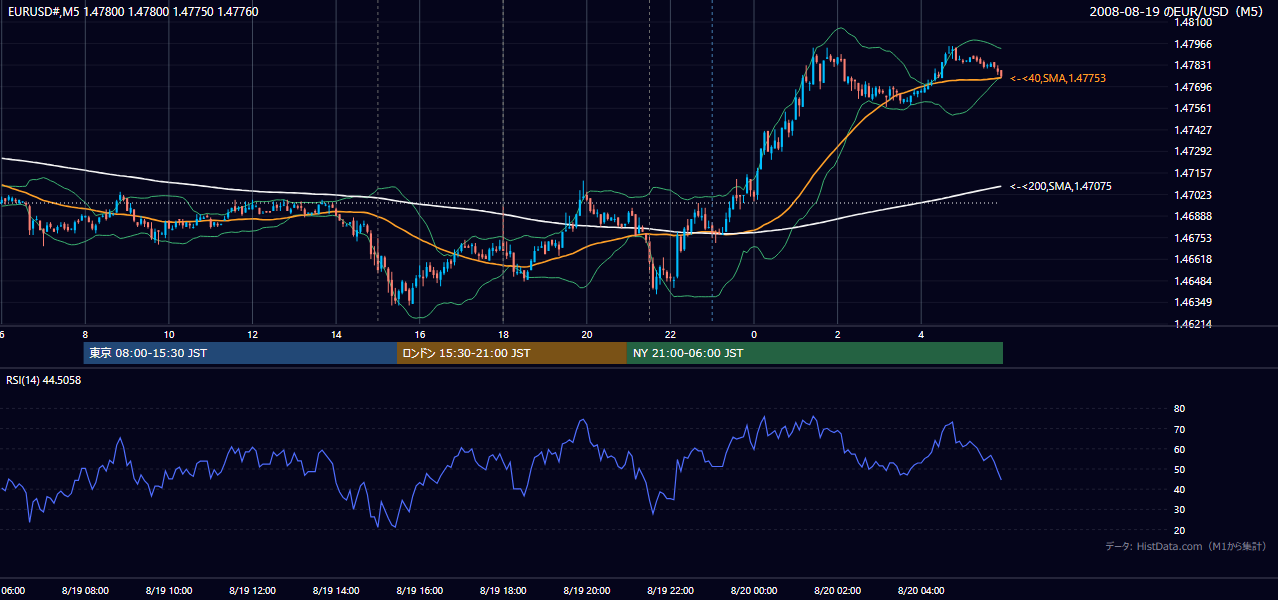Click price axis label 1.47157
The height and width of the screenshot is (600, 1278).
[1193, 173]
